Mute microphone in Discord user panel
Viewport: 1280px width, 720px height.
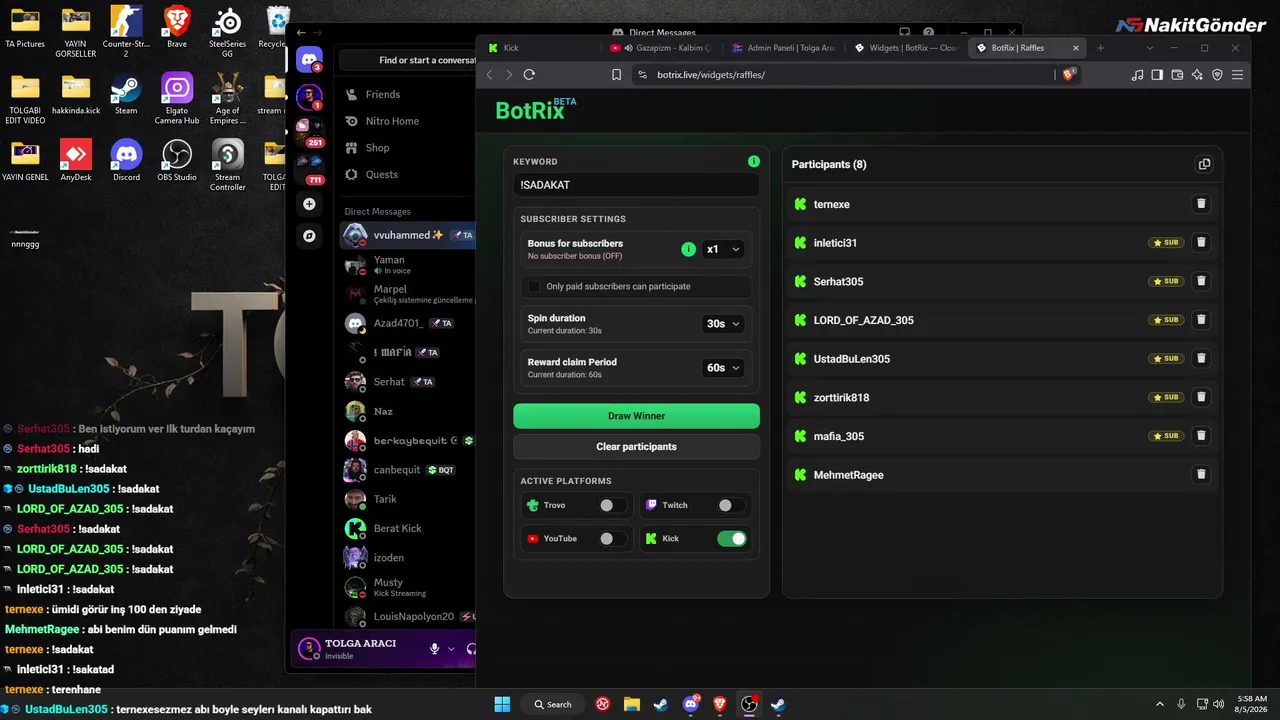[x=434, y=649]
